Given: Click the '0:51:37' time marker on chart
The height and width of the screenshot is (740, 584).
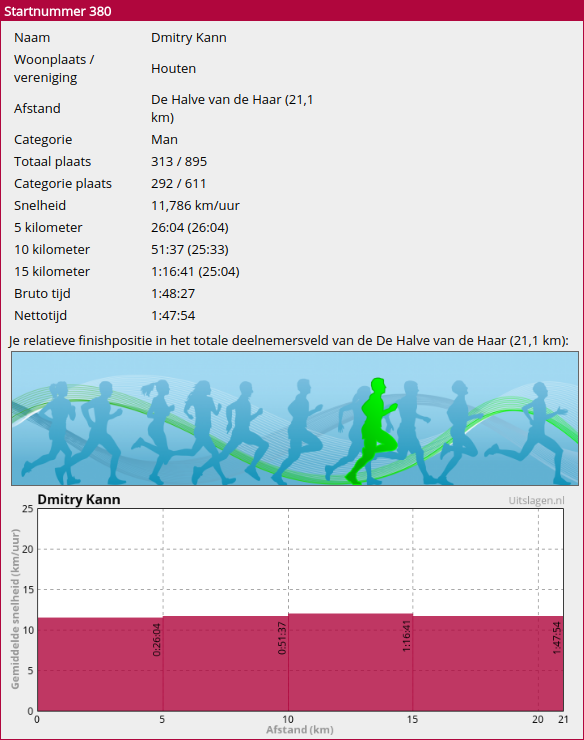Looking at the screenshot, I should [x=282, y=638].
